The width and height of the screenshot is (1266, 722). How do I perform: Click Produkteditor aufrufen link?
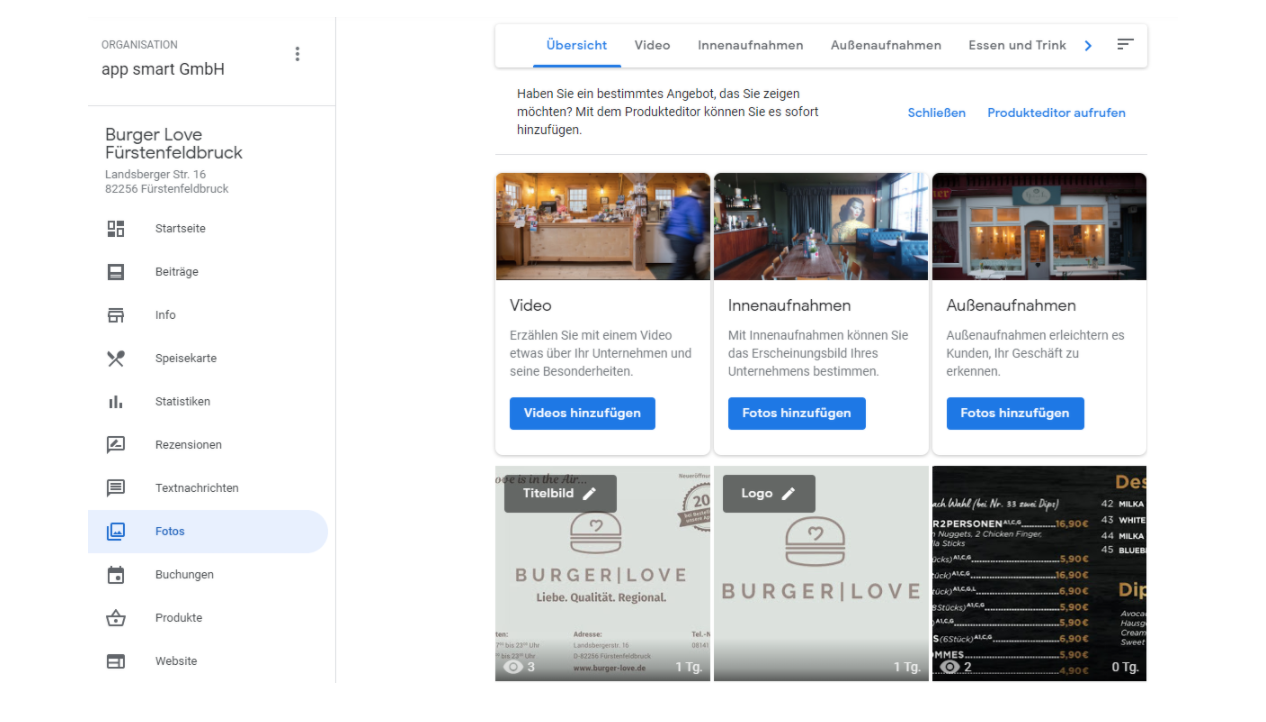point(1056,113)
